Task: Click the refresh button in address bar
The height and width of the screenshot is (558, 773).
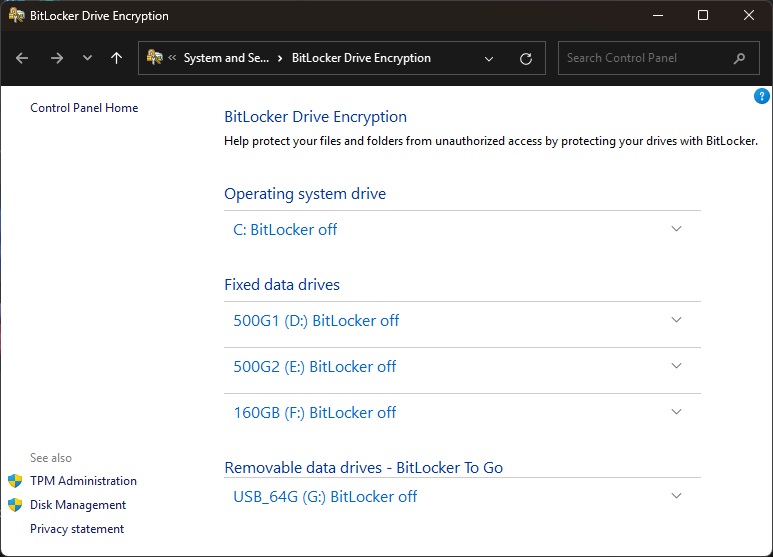Action: (x=526, y=58)
